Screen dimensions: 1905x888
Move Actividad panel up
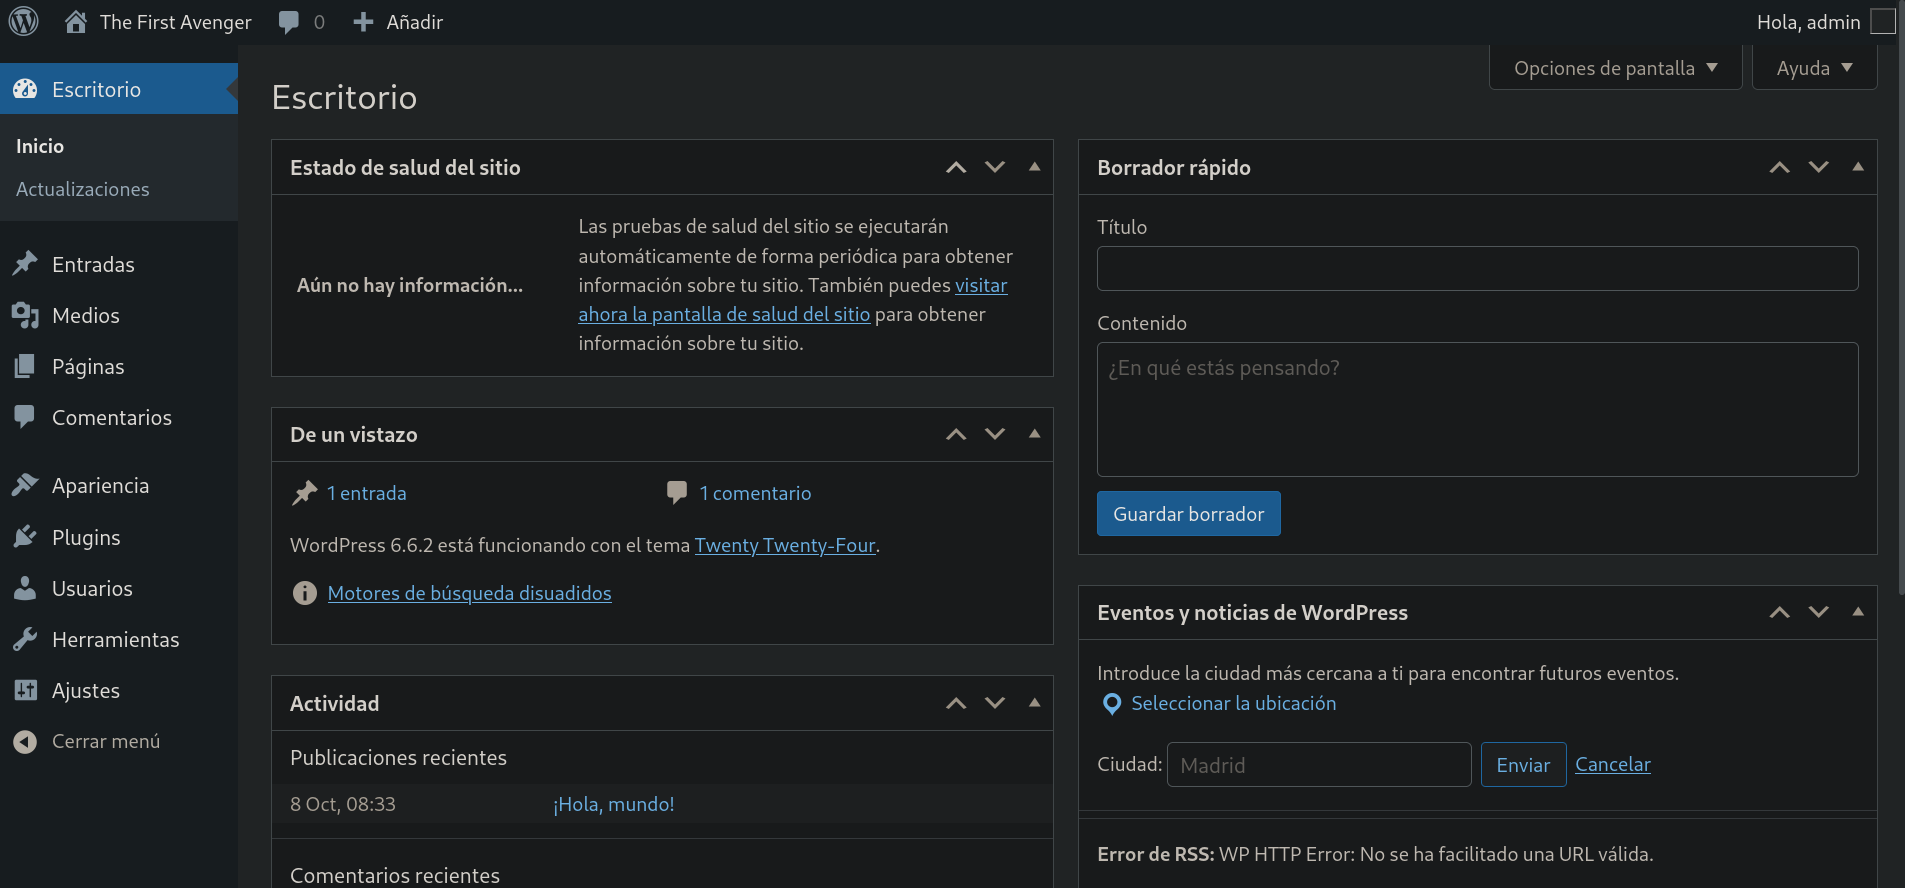(x=956, y=703)
